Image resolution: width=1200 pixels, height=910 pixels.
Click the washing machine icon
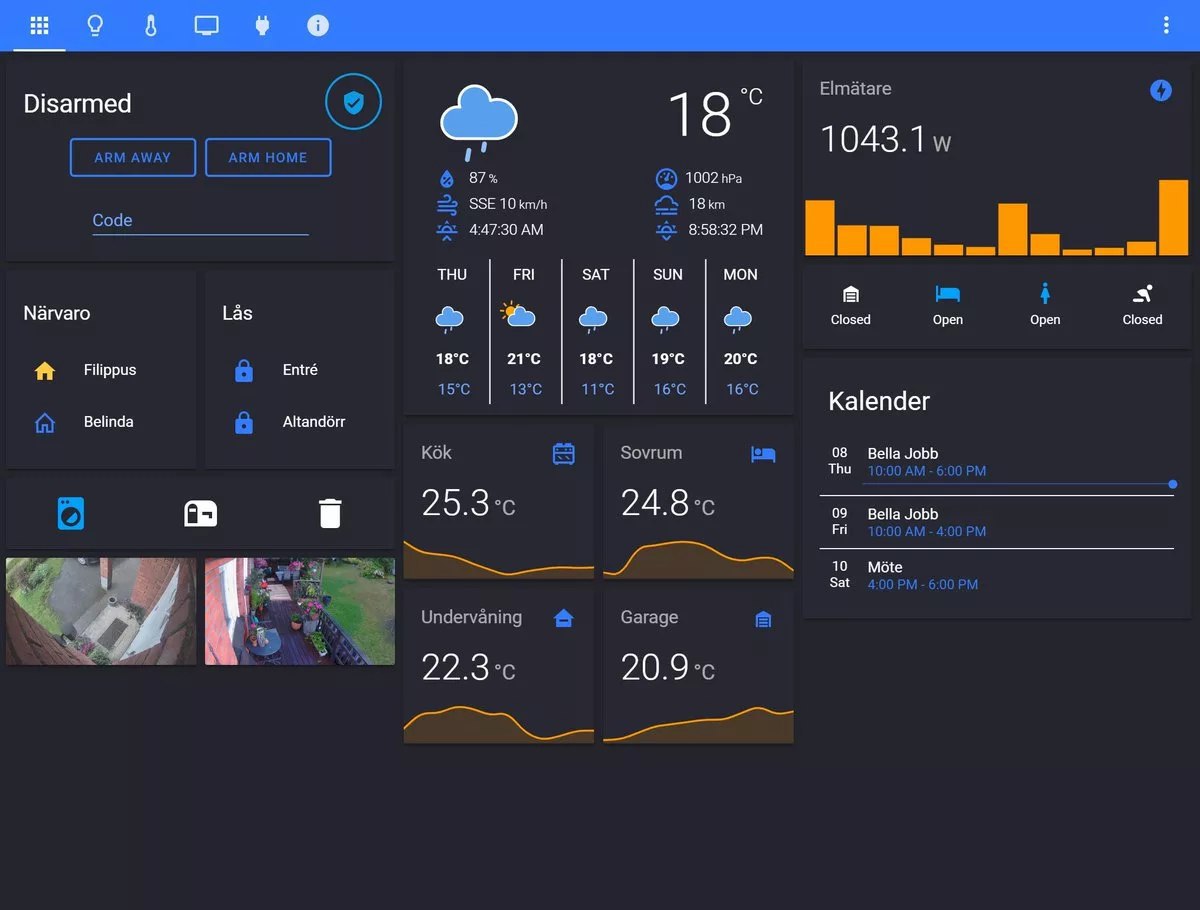pyautogui.click(x=70, y=513)
